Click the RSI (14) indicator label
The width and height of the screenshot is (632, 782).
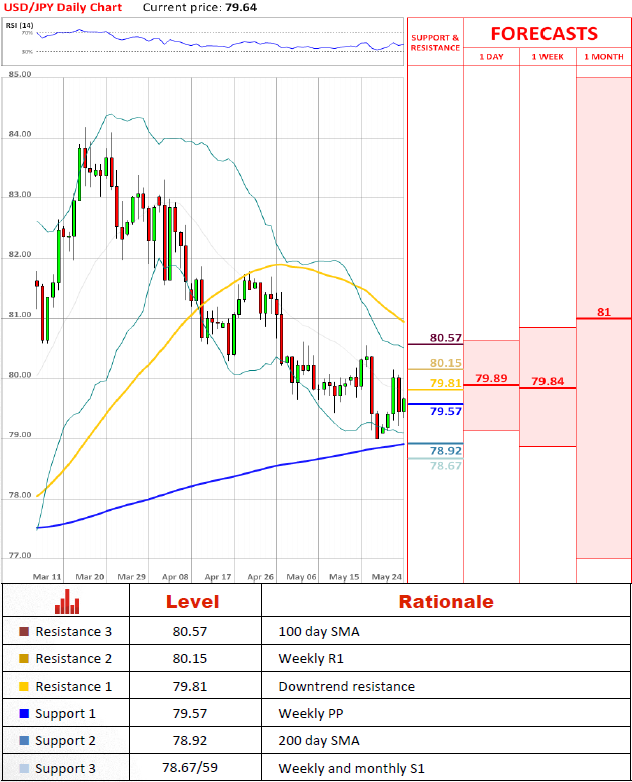[x=19, y=25]
